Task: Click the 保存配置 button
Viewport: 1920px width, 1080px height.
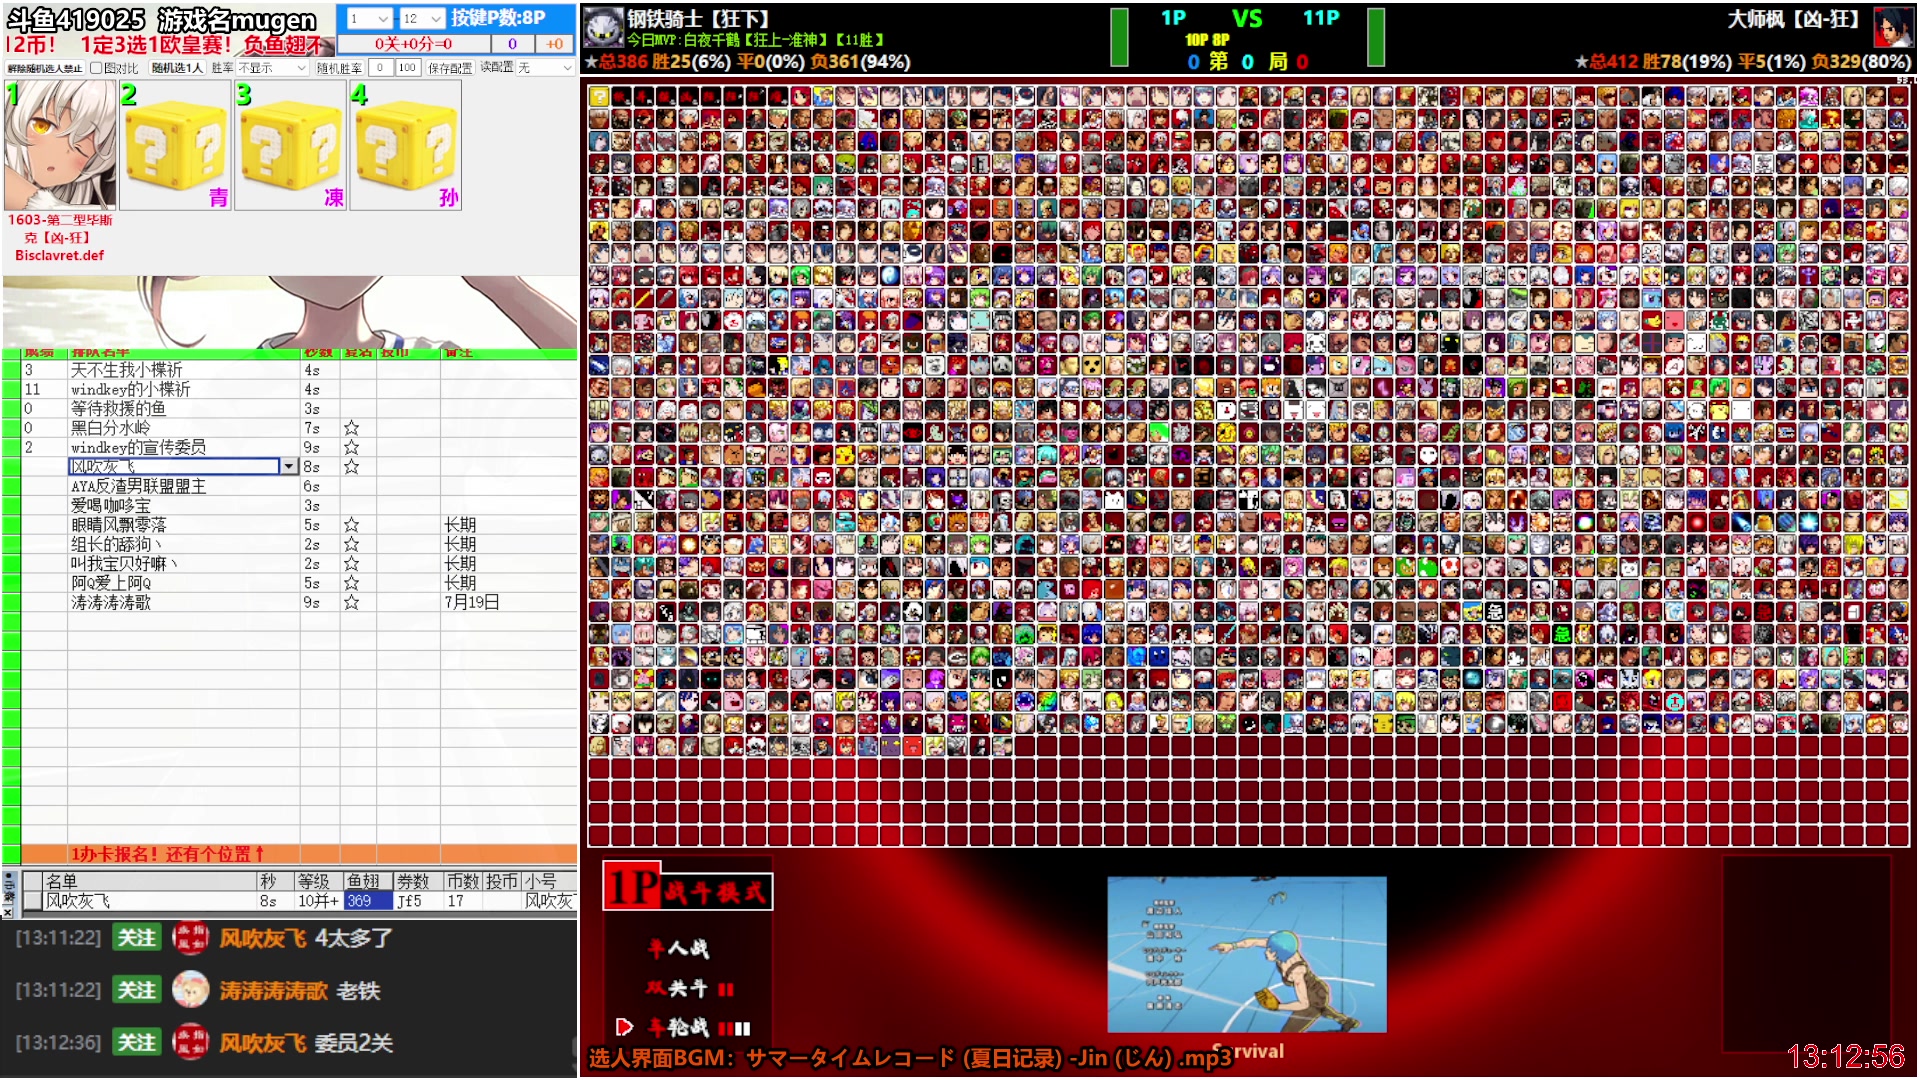Action: (449, 68)
